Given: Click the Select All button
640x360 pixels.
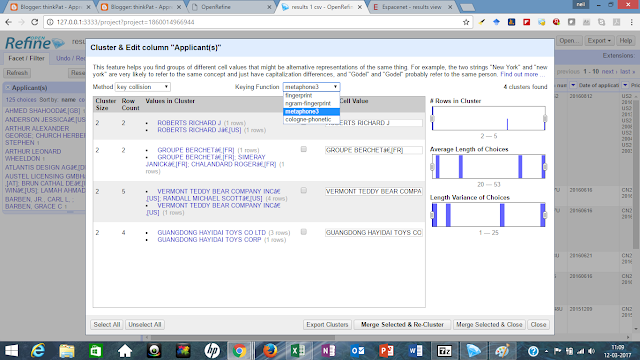Looking at the screenshot, I should coord(107,324).
